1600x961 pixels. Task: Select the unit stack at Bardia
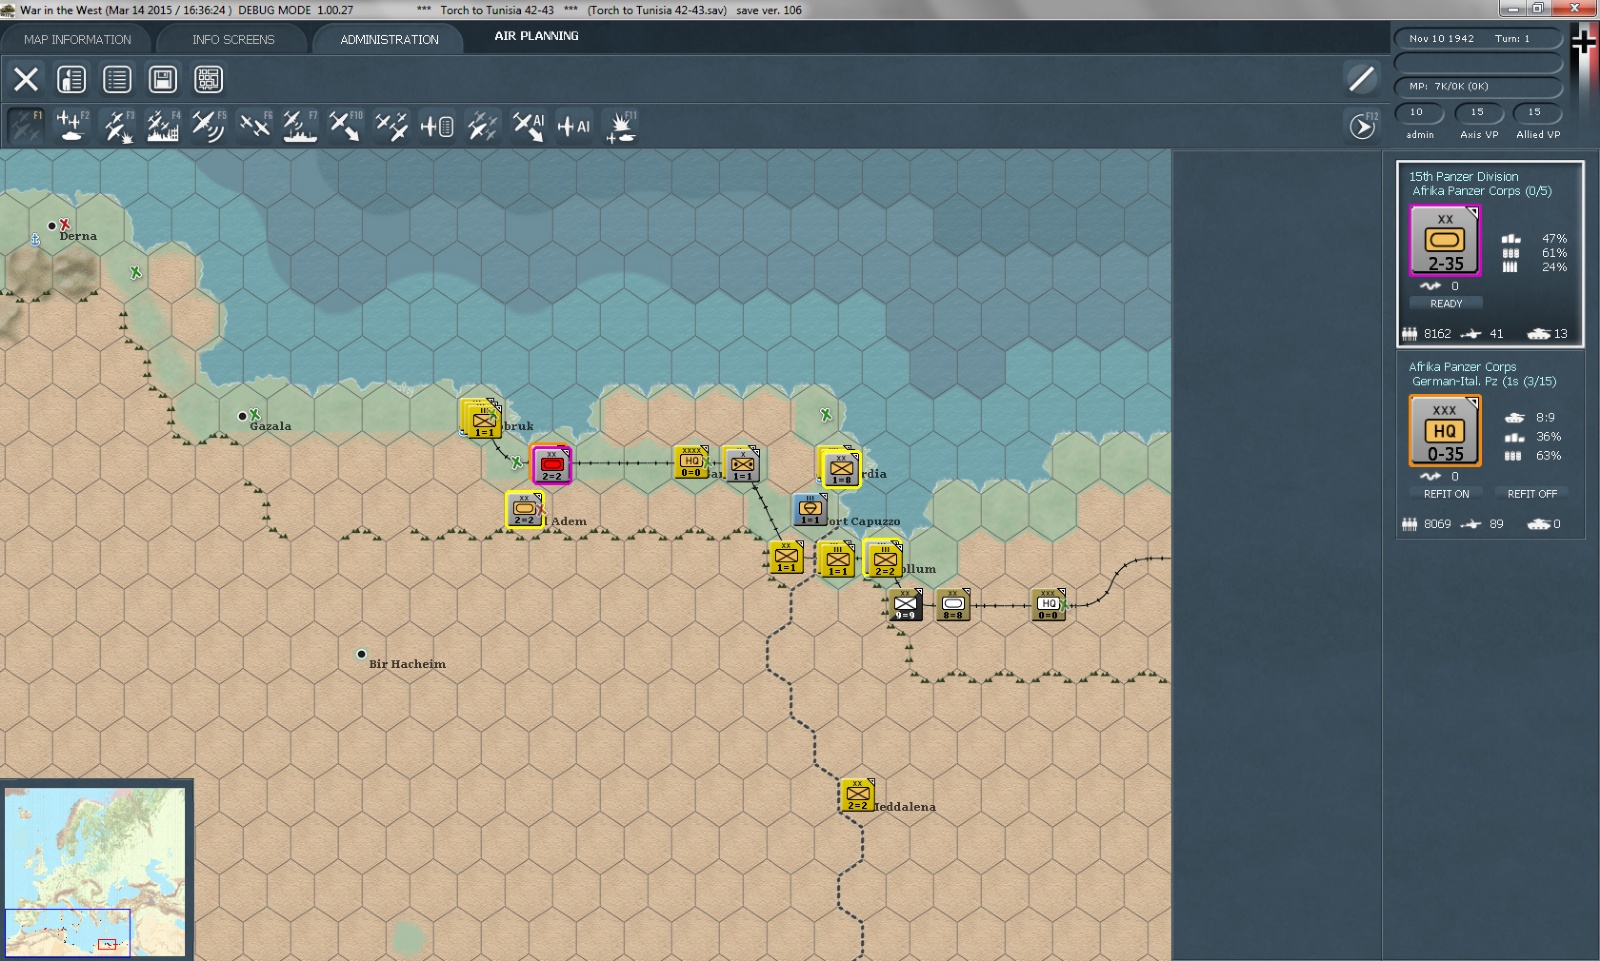(839, 467)
